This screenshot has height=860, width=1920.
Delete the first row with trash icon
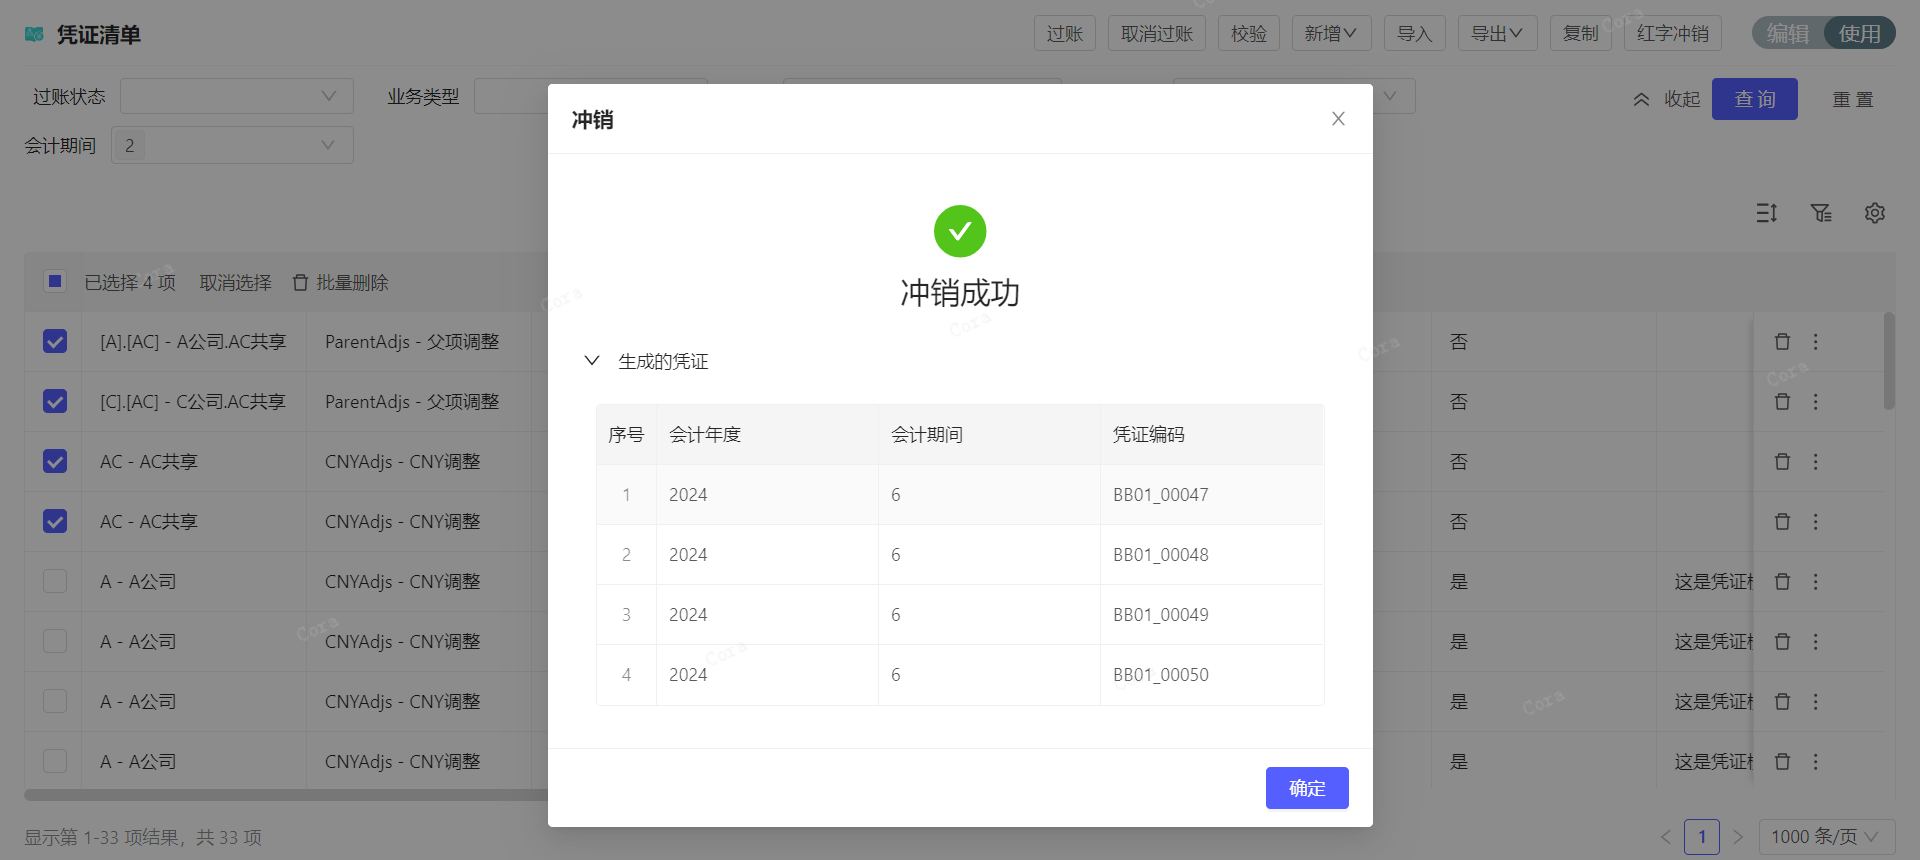pyautogui.click(x=1782, y=342)
